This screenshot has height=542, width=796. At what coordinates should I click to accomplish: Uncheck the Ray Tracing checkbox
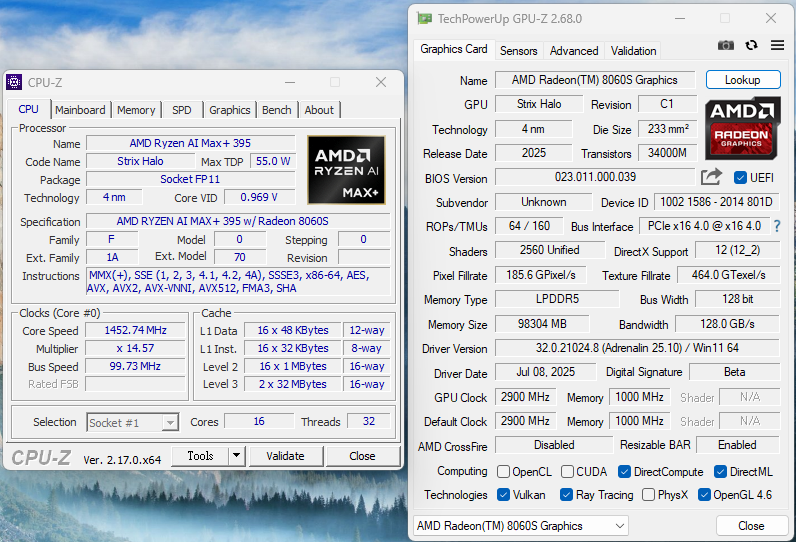567,495
